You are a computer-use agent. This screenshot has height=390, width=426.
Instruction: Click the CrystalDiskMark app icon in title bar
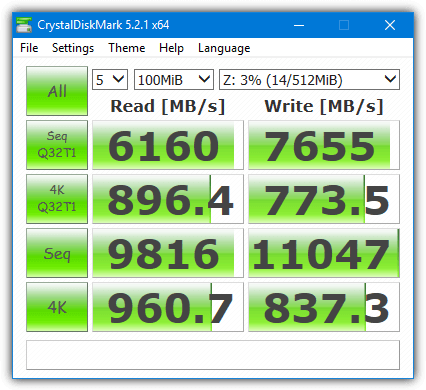(x=24, y=25)
